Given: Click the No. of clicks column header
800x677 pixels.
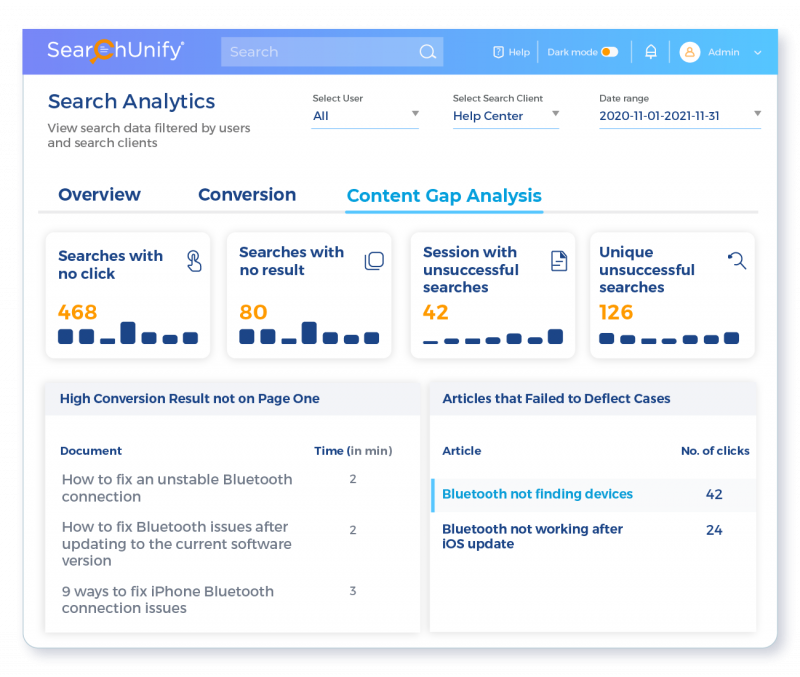Looking at the screenshot, I should [715, 450].
